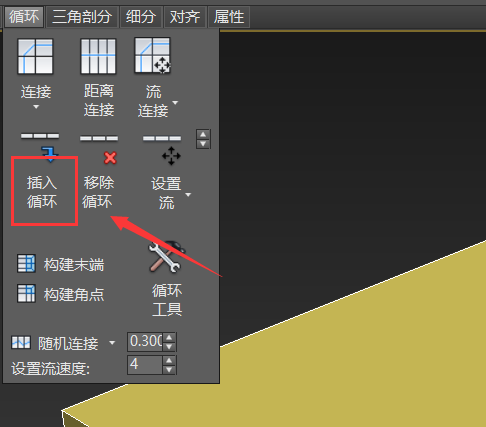
Task: Switch to the 细分 tab
Action: pos(141,16)
